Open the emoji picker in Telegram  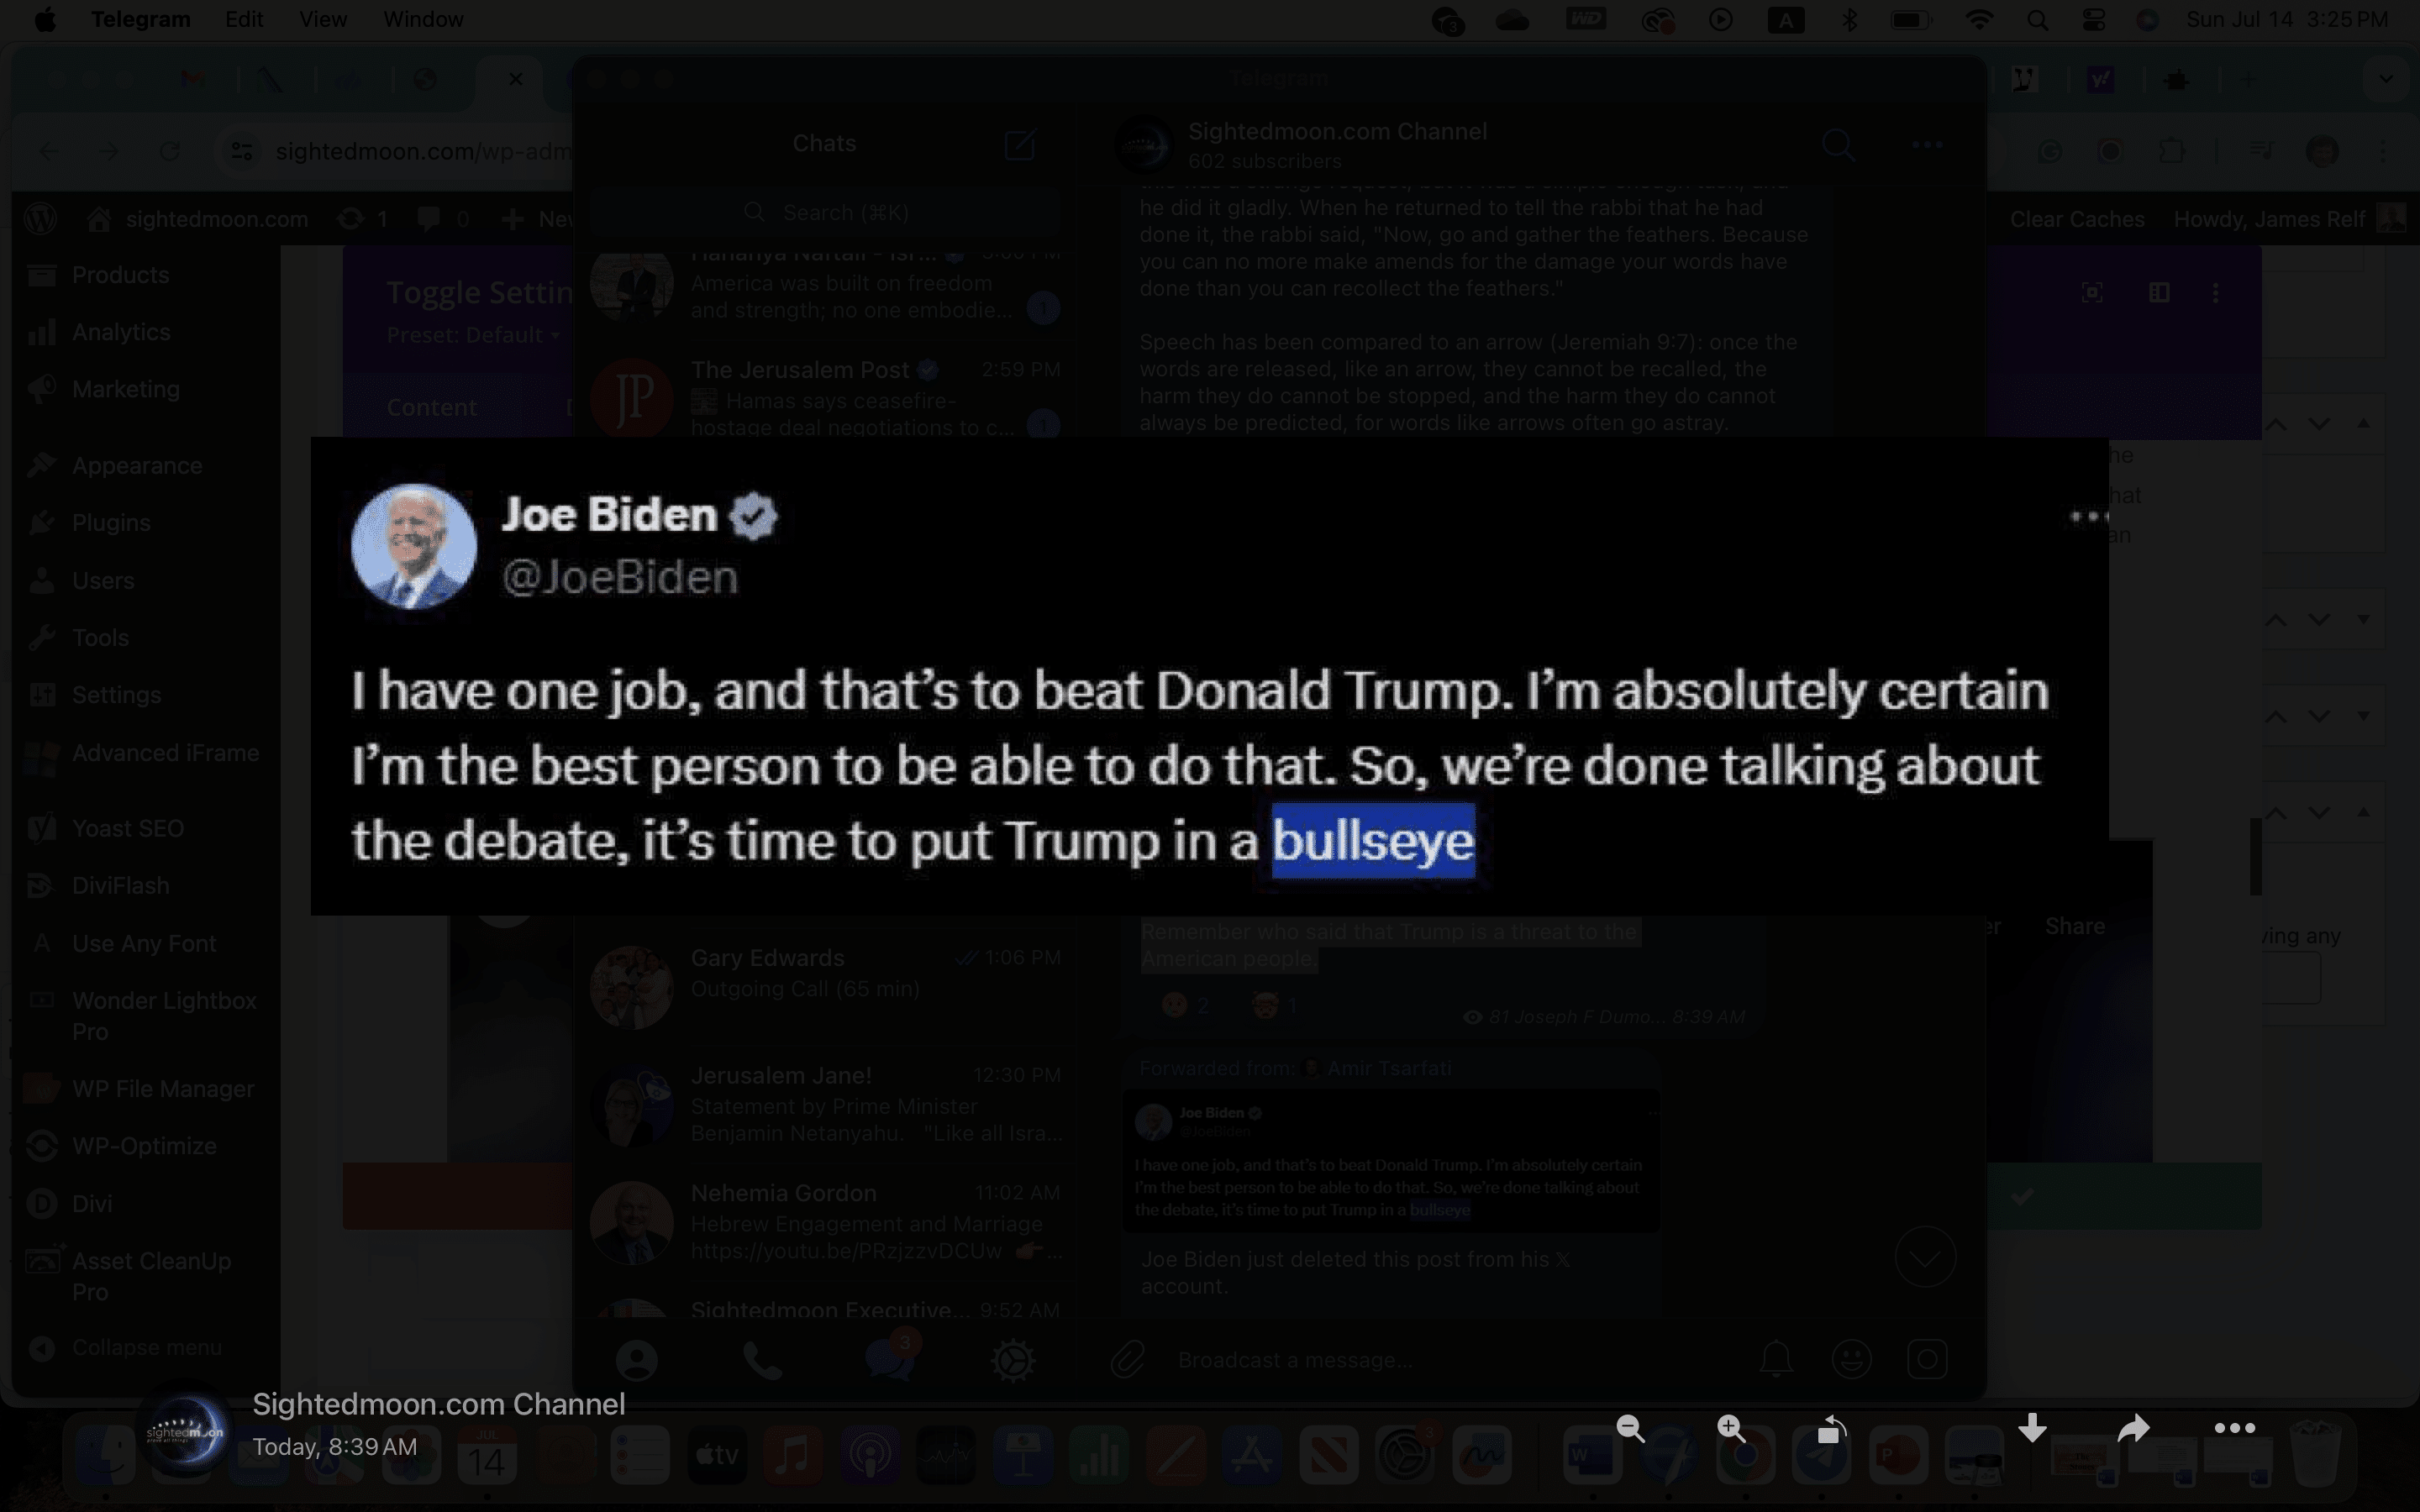(x=1851, y=1359)
